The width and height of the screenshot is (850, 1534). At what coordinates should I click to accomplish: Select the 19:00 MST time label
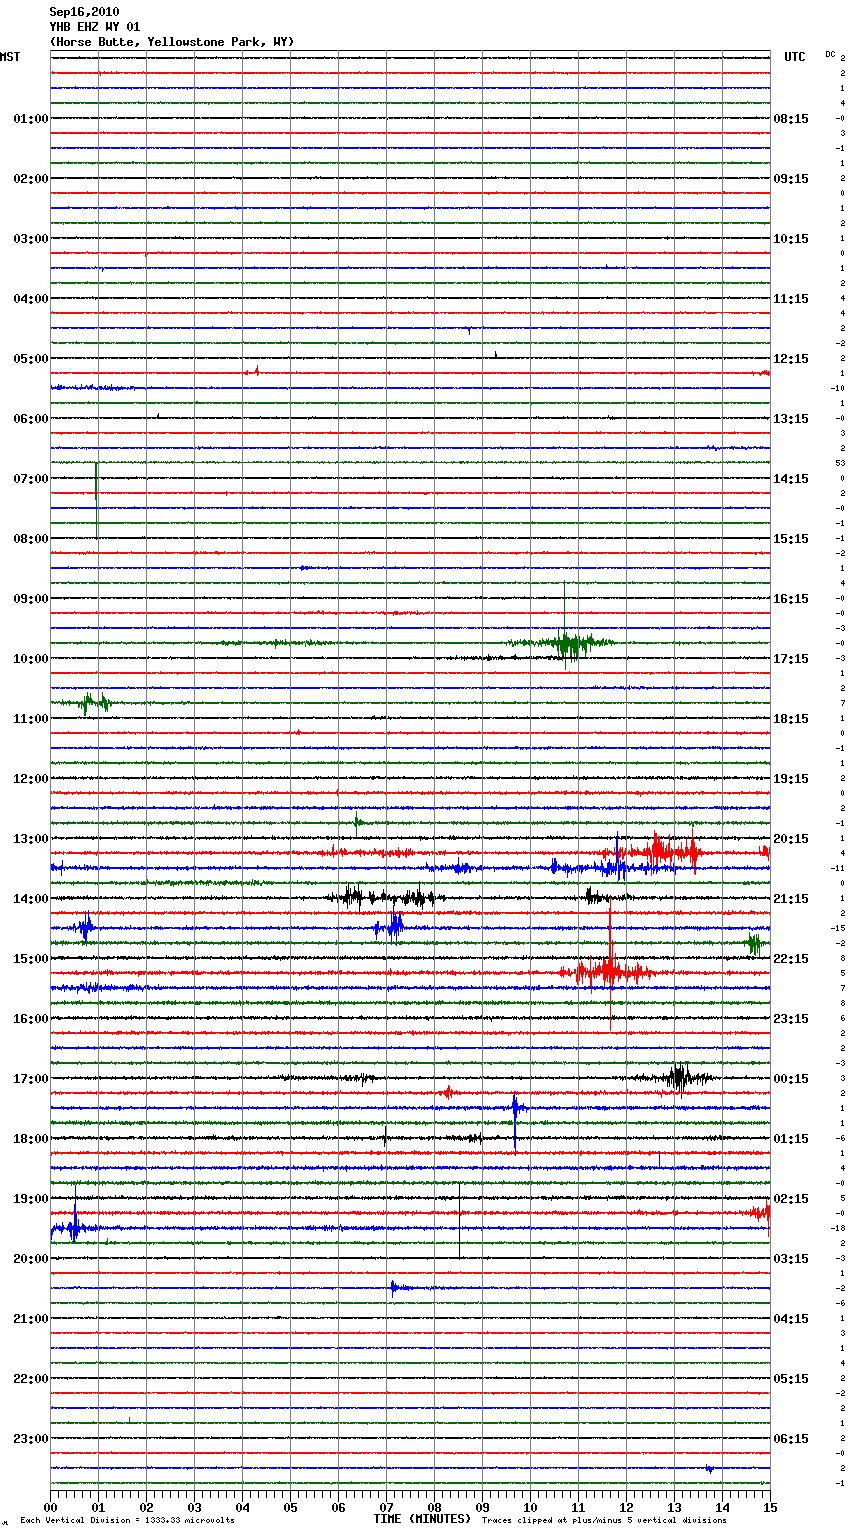pyautogui.click(x=30, y=1199)
